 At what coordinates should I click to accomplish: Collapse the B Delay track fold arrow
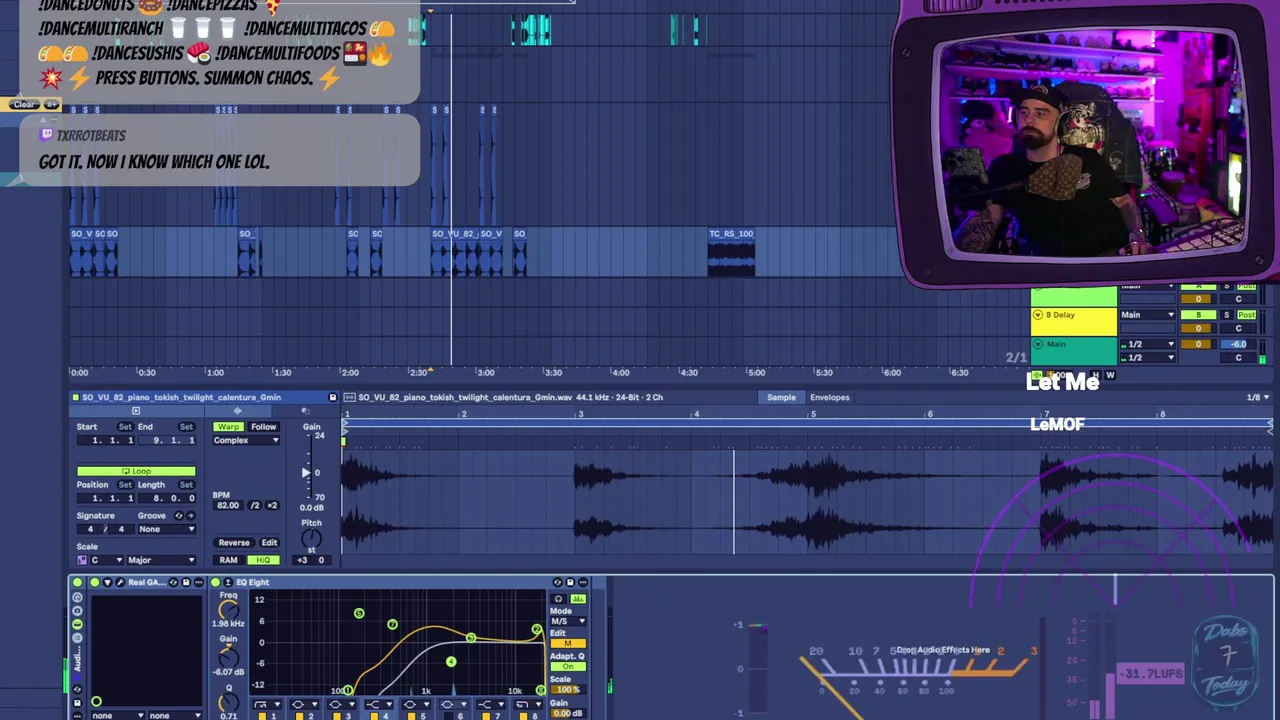tap(1038, 315)
